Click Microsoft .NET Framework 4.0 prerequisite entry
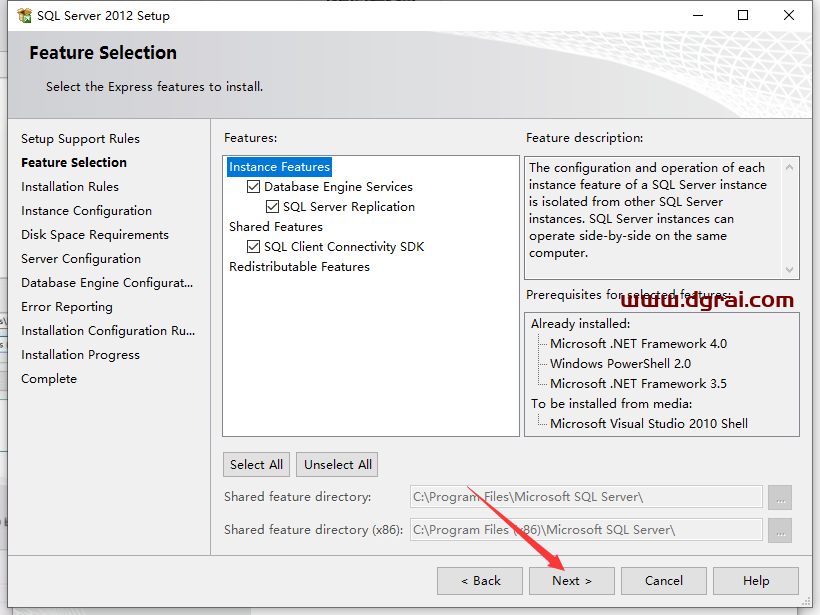 coord(638,344)
